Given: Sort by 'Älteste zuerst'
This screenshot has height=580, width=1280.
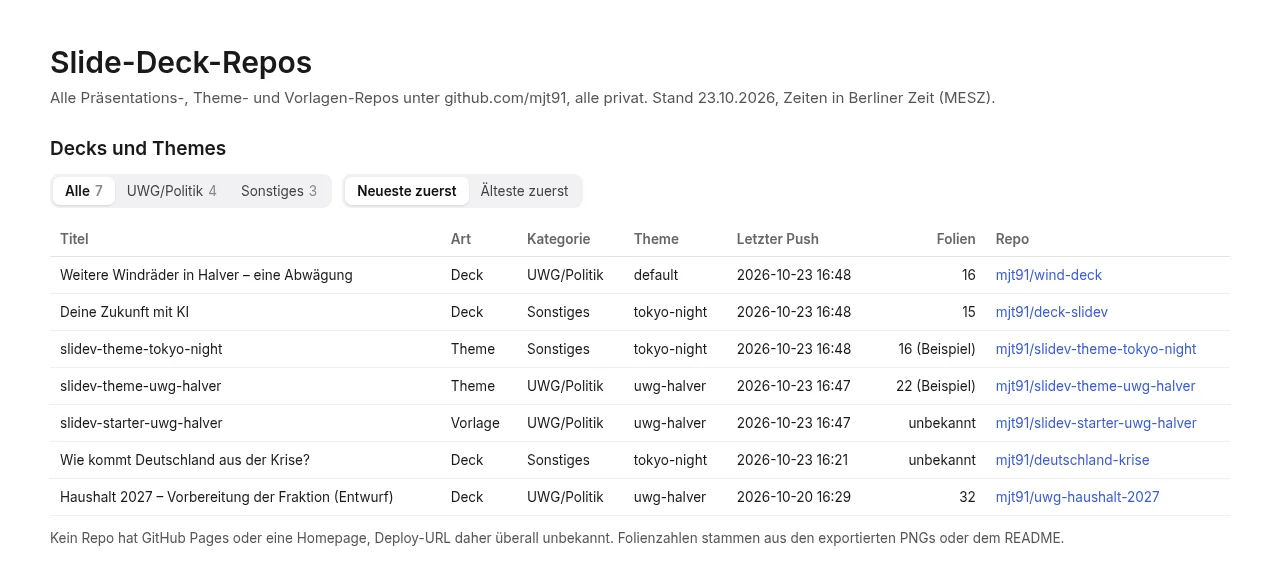Looking at the screenshot, I should click(524, 191).
